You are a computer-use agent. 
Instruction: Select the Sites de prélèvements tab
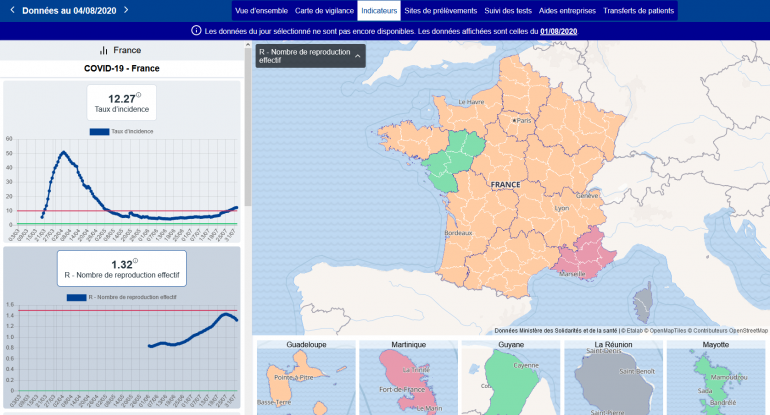point(441,11)
